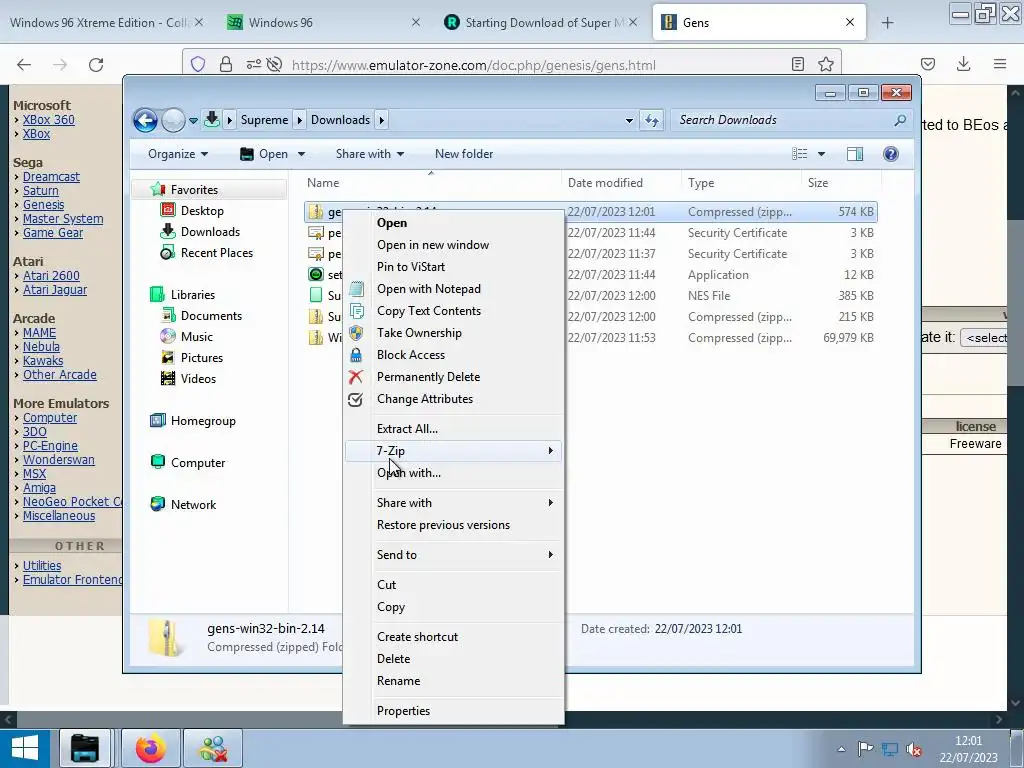
Task: Open the Organize dropdown
Action: [178, 154]
